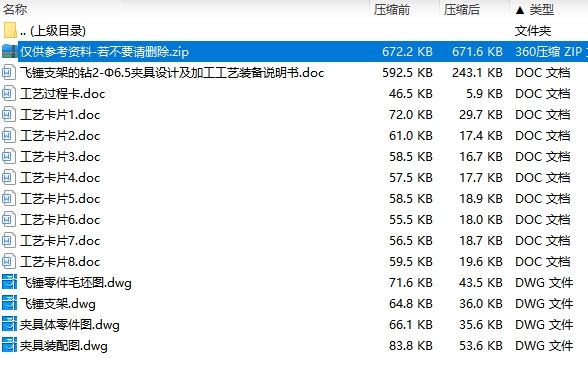The width and height of the screenshot is (588, 373).
Task: Click the DOC icon beside 工艺卡片6.doc
Action: coord(8,219)
